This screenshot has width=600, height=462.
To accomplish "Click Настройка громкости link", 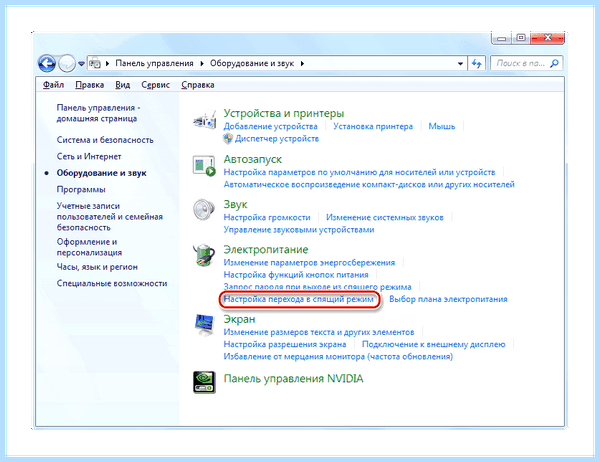I will (267, 217).
